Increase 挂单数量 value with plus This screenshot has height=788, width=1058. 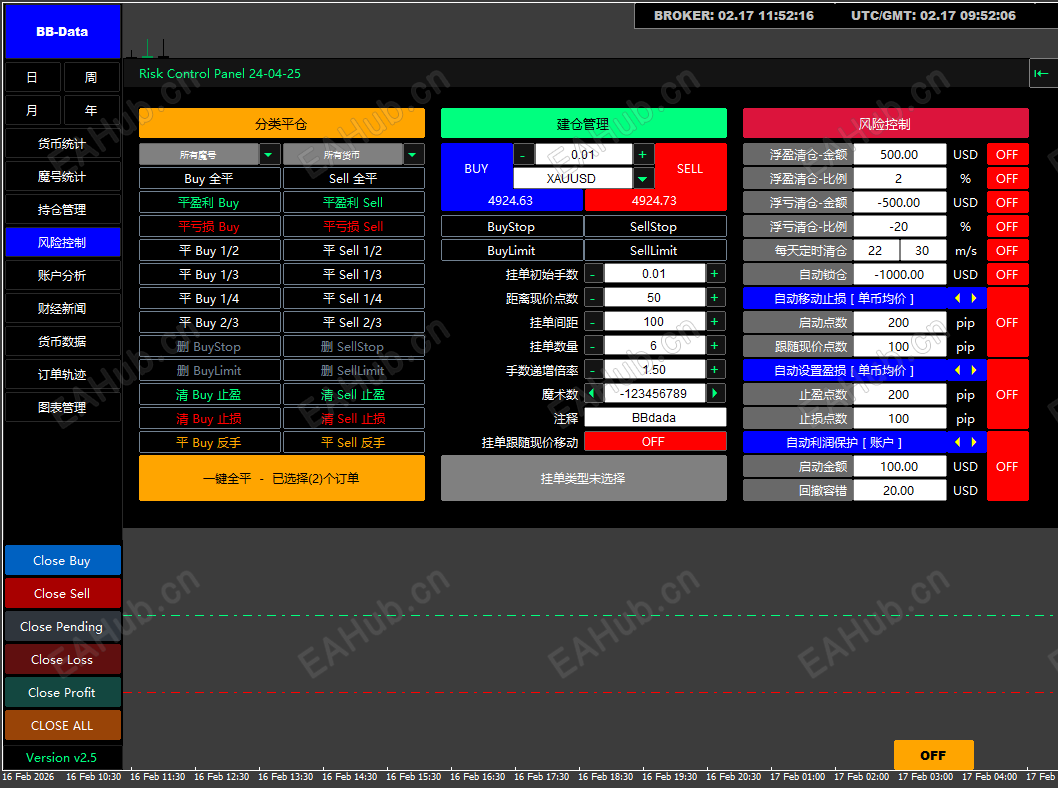715,346
